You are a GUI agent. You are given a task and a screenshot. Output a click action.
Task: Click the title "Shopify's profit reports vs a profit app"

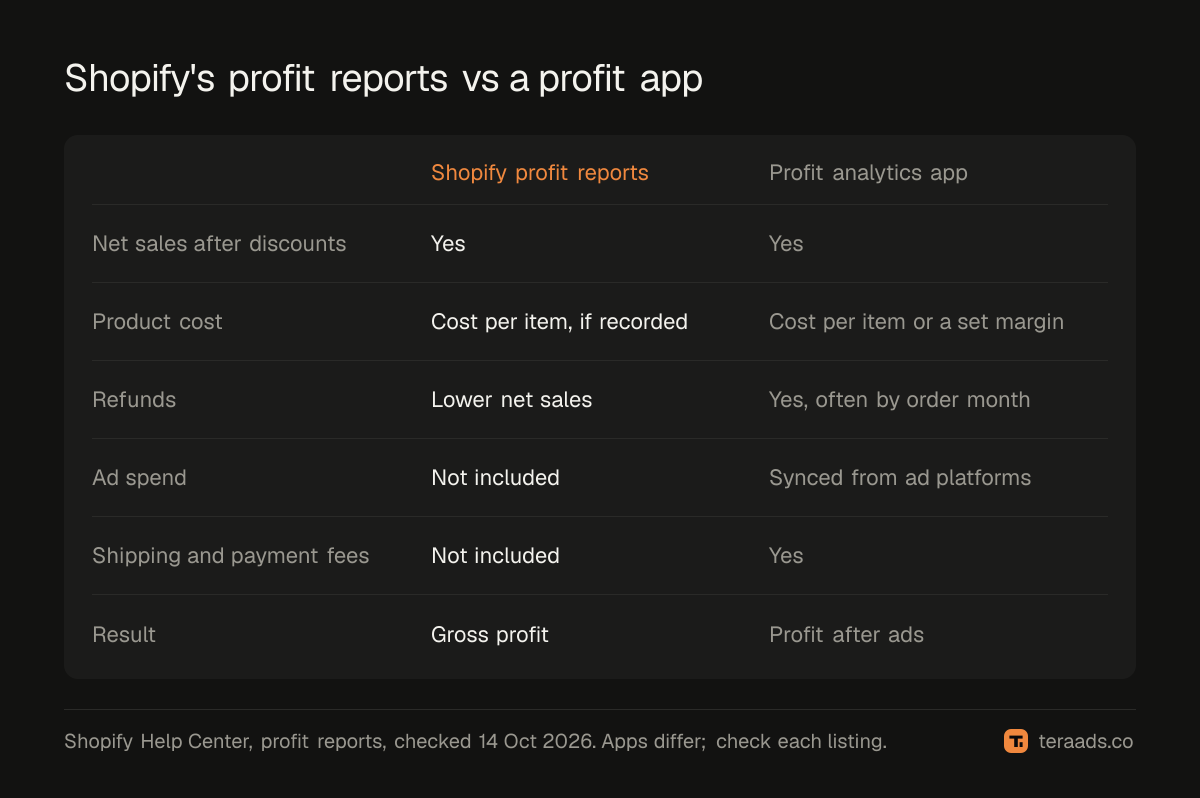point(383,78)
